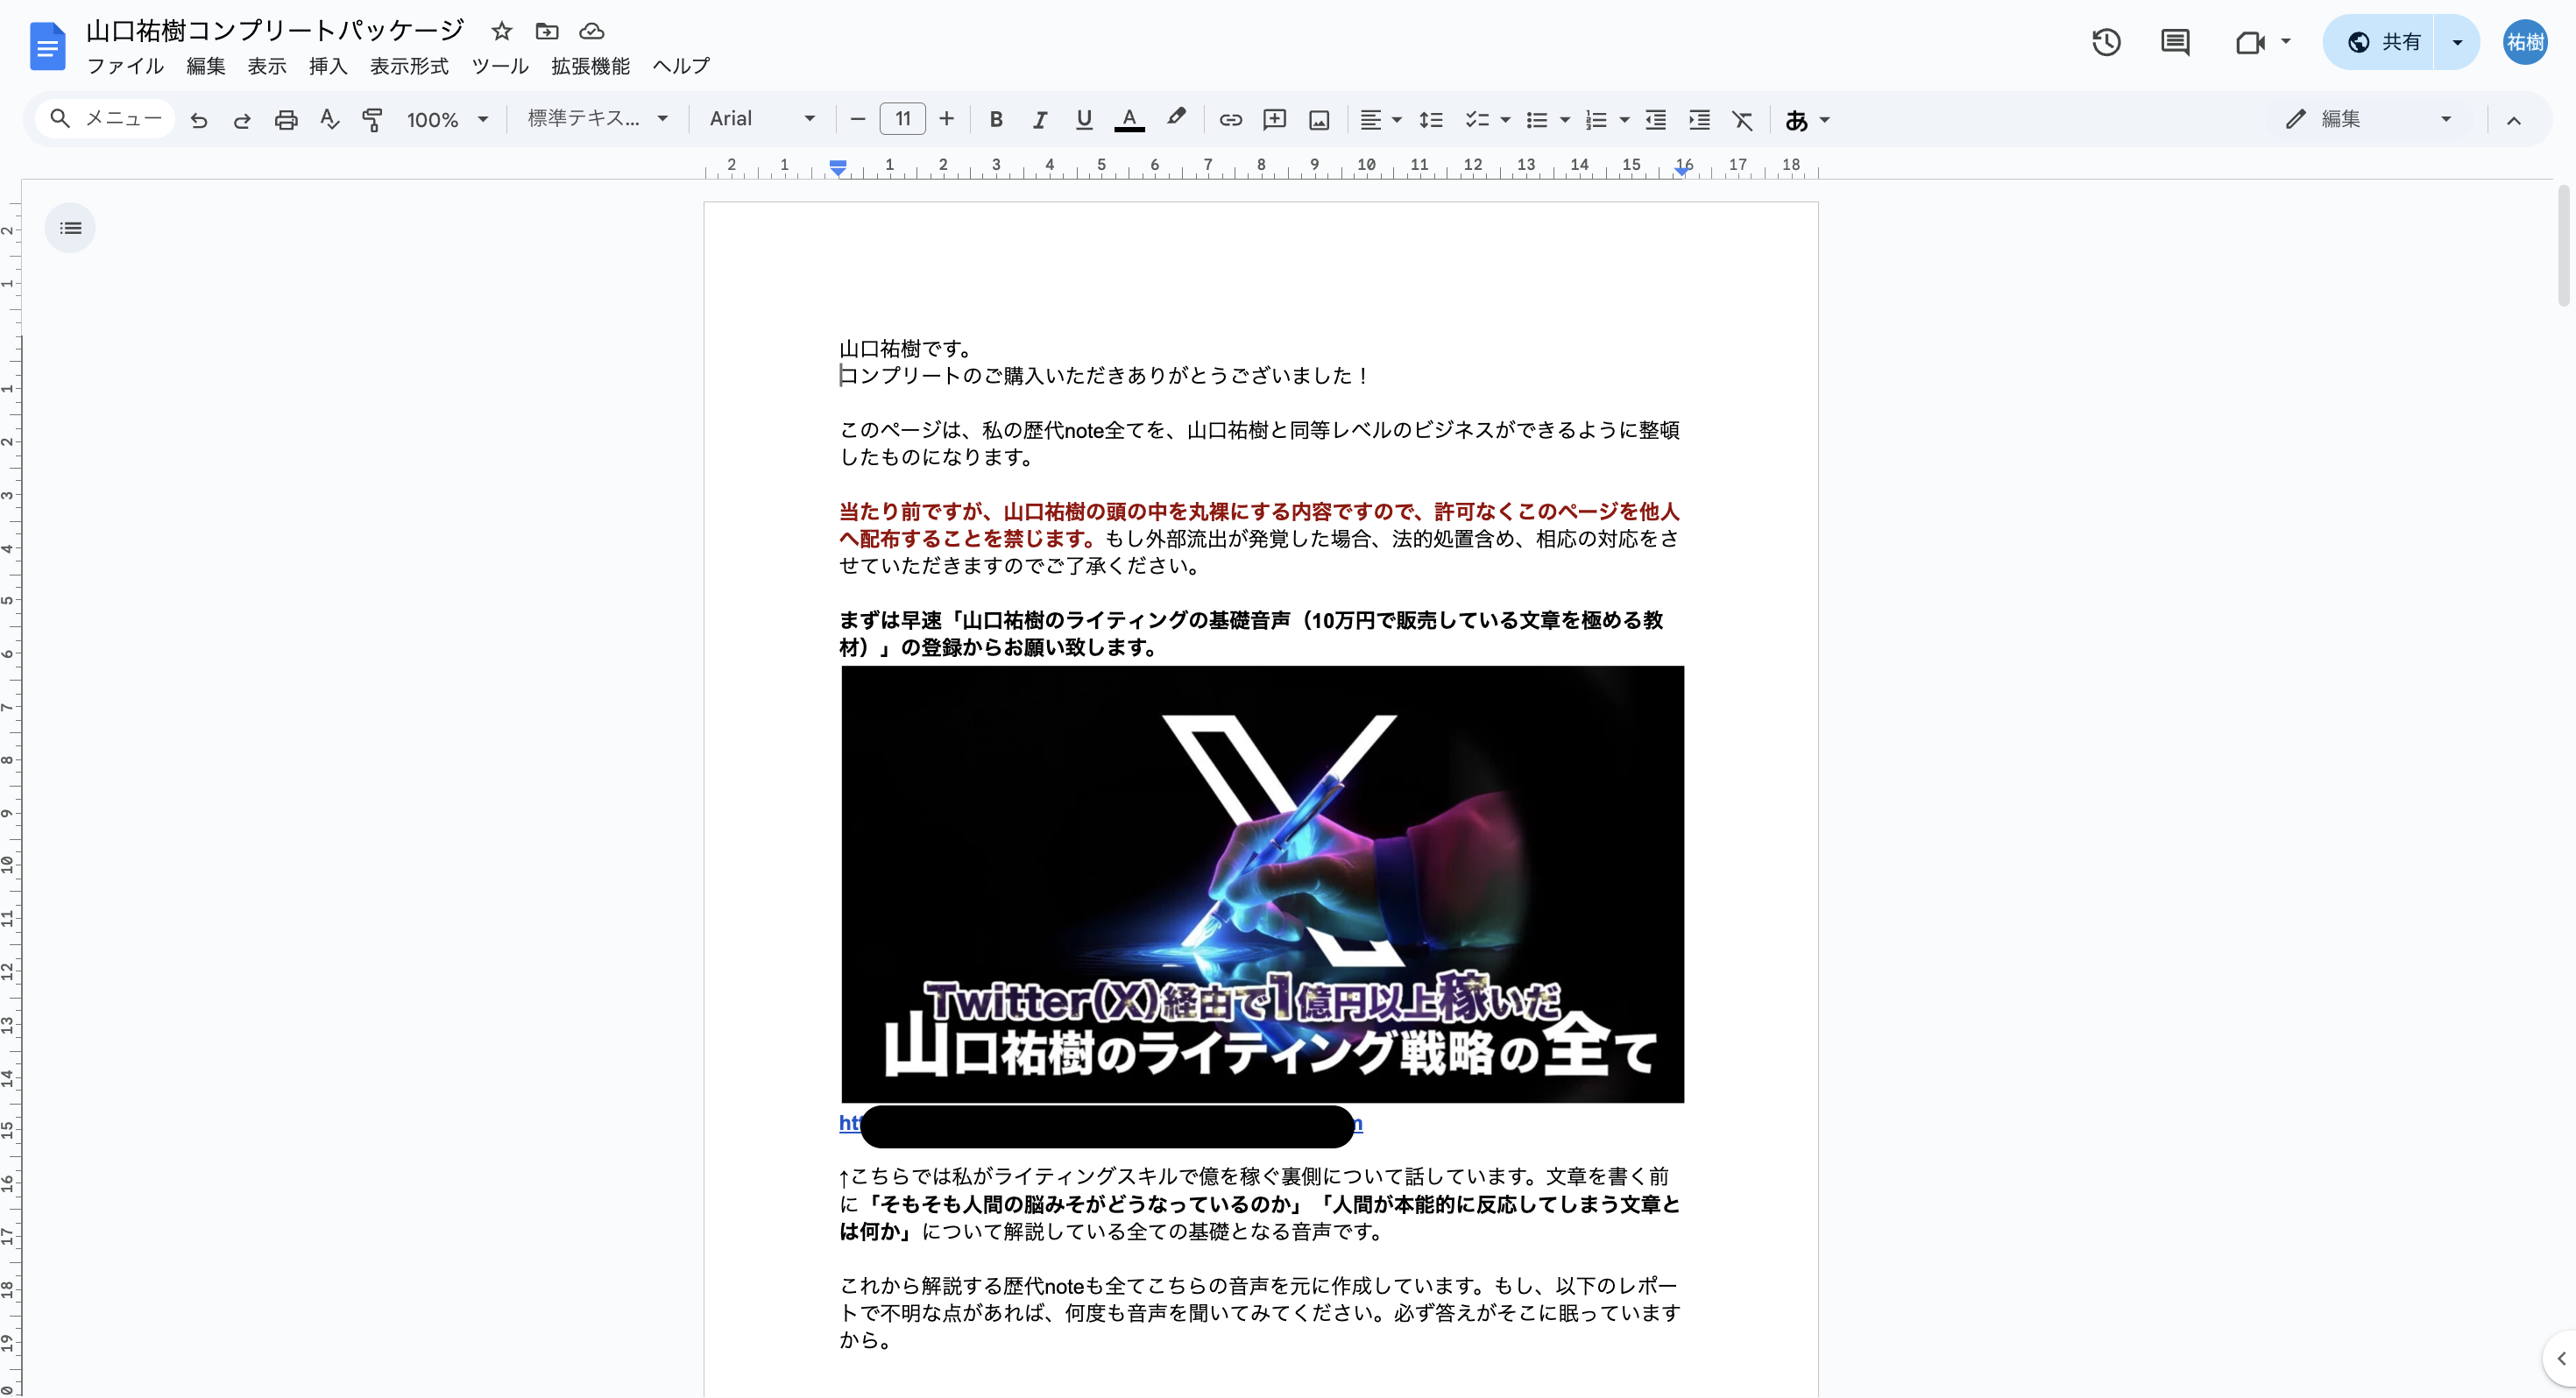
Task: Open version history clock icon
Action: pyautogui.click(x=2106, y=42)
